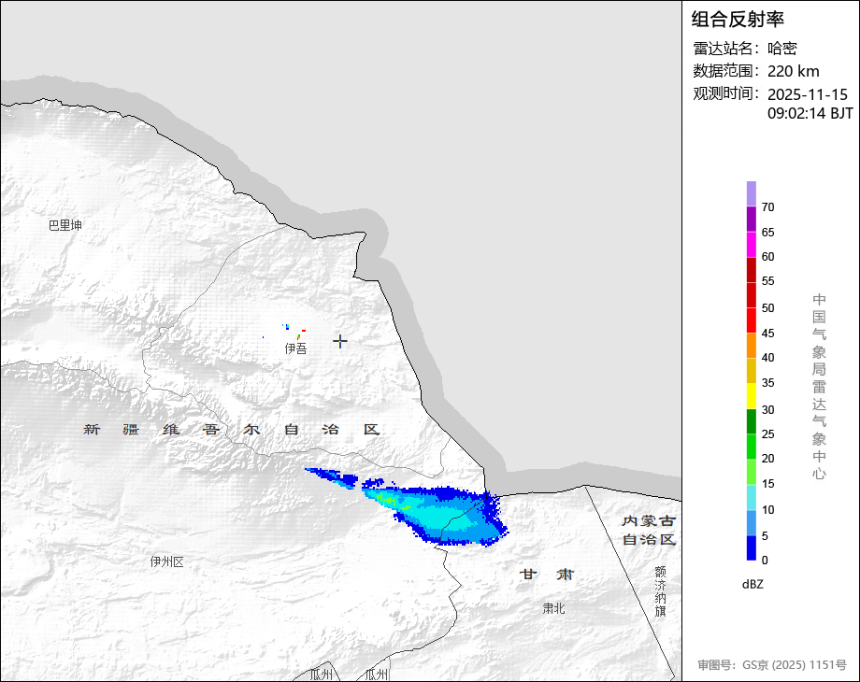Click the 内蒙古 自治区 label
Viewport: 860px width, 682px height.
point(649,530)
